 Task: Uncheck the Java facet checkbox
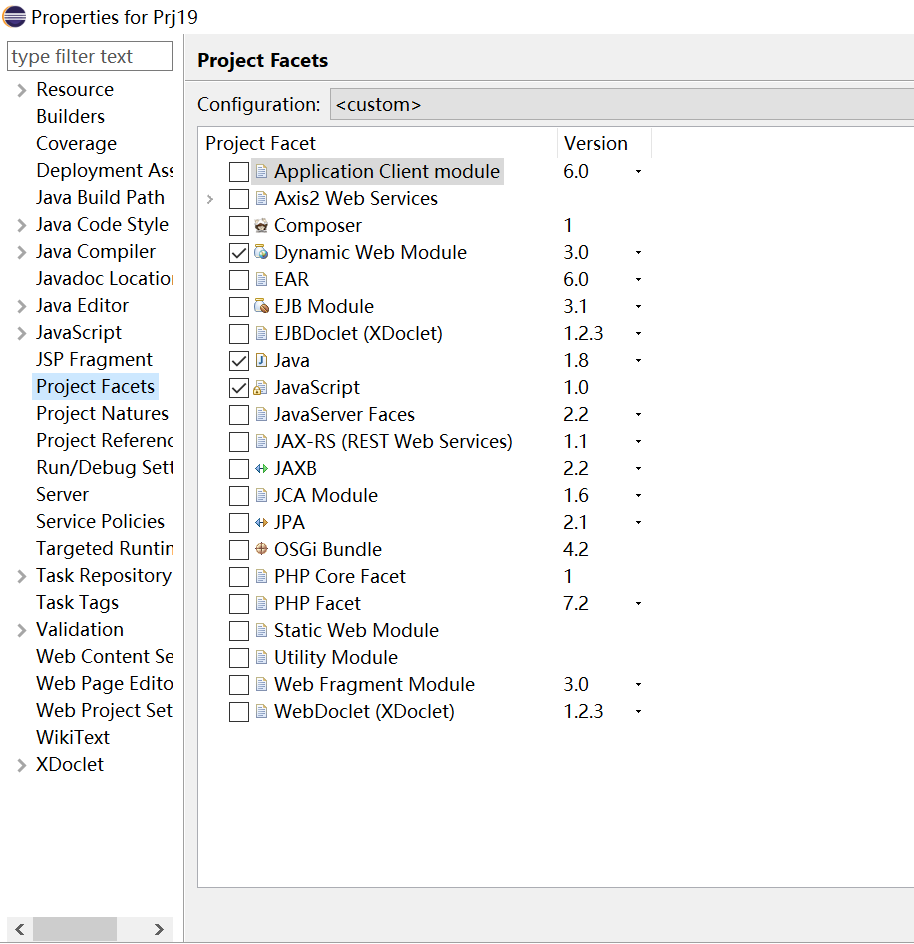(238, 361)
